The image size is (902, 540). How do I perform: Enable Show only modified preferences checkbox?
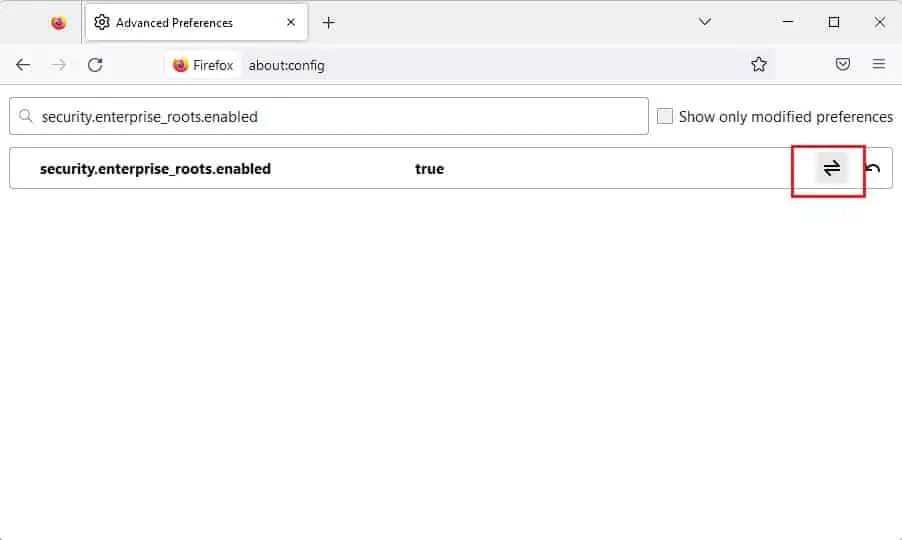tap(664, 116)
